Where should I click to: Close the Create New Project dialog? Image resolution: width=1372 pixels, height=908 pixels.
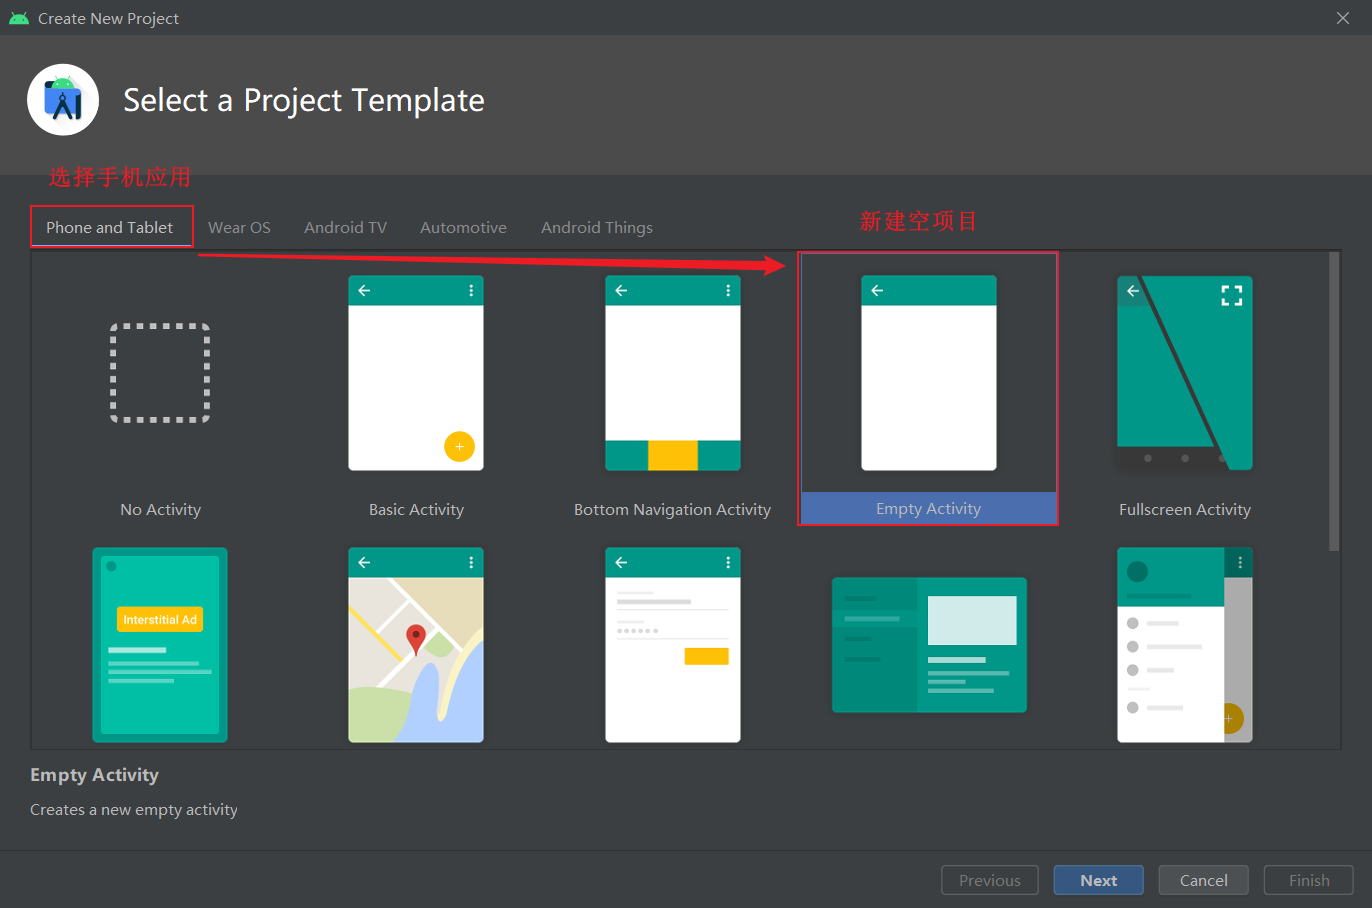[1343, 18]
